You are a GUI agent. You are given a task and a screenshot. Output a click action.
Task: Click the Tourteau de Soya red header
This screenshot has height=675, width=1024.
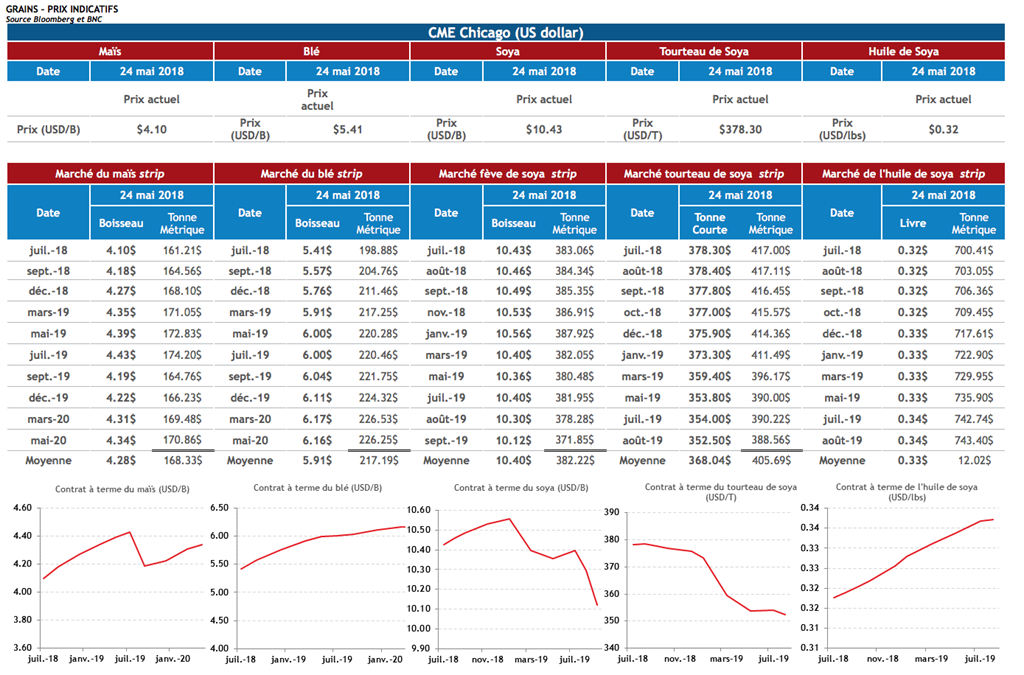(x=704, y=51)
